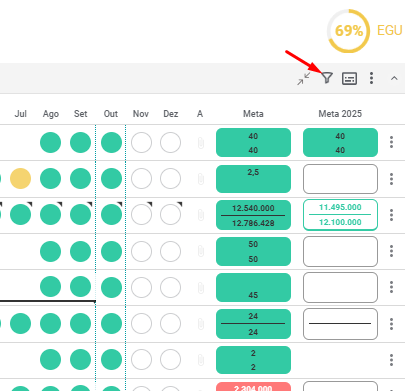Click the Out month column header

111,114
